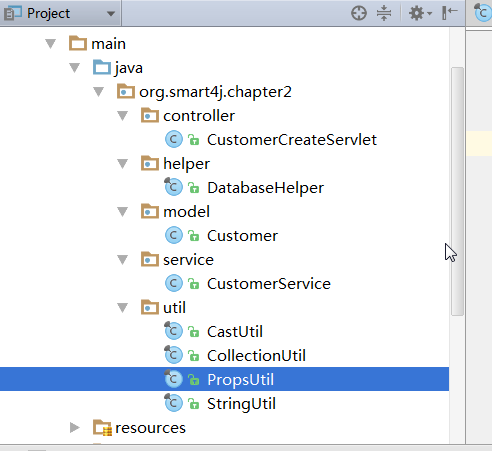Click the model package icon
The width and height of the screenshot is (492, 451).
pos(150,211)
